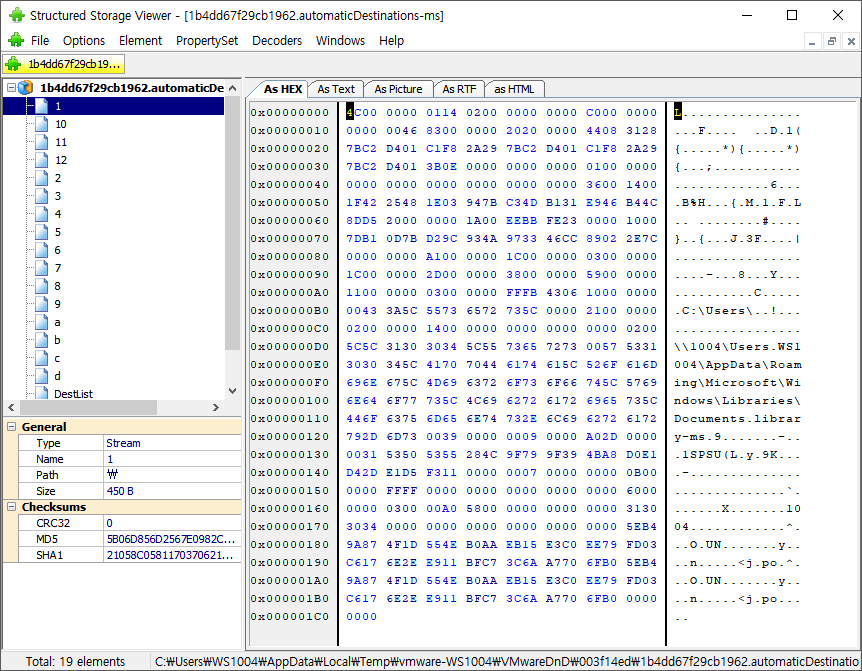Click the stream icon for item 3
862x671 pixels.
click(x=41, y=196)
